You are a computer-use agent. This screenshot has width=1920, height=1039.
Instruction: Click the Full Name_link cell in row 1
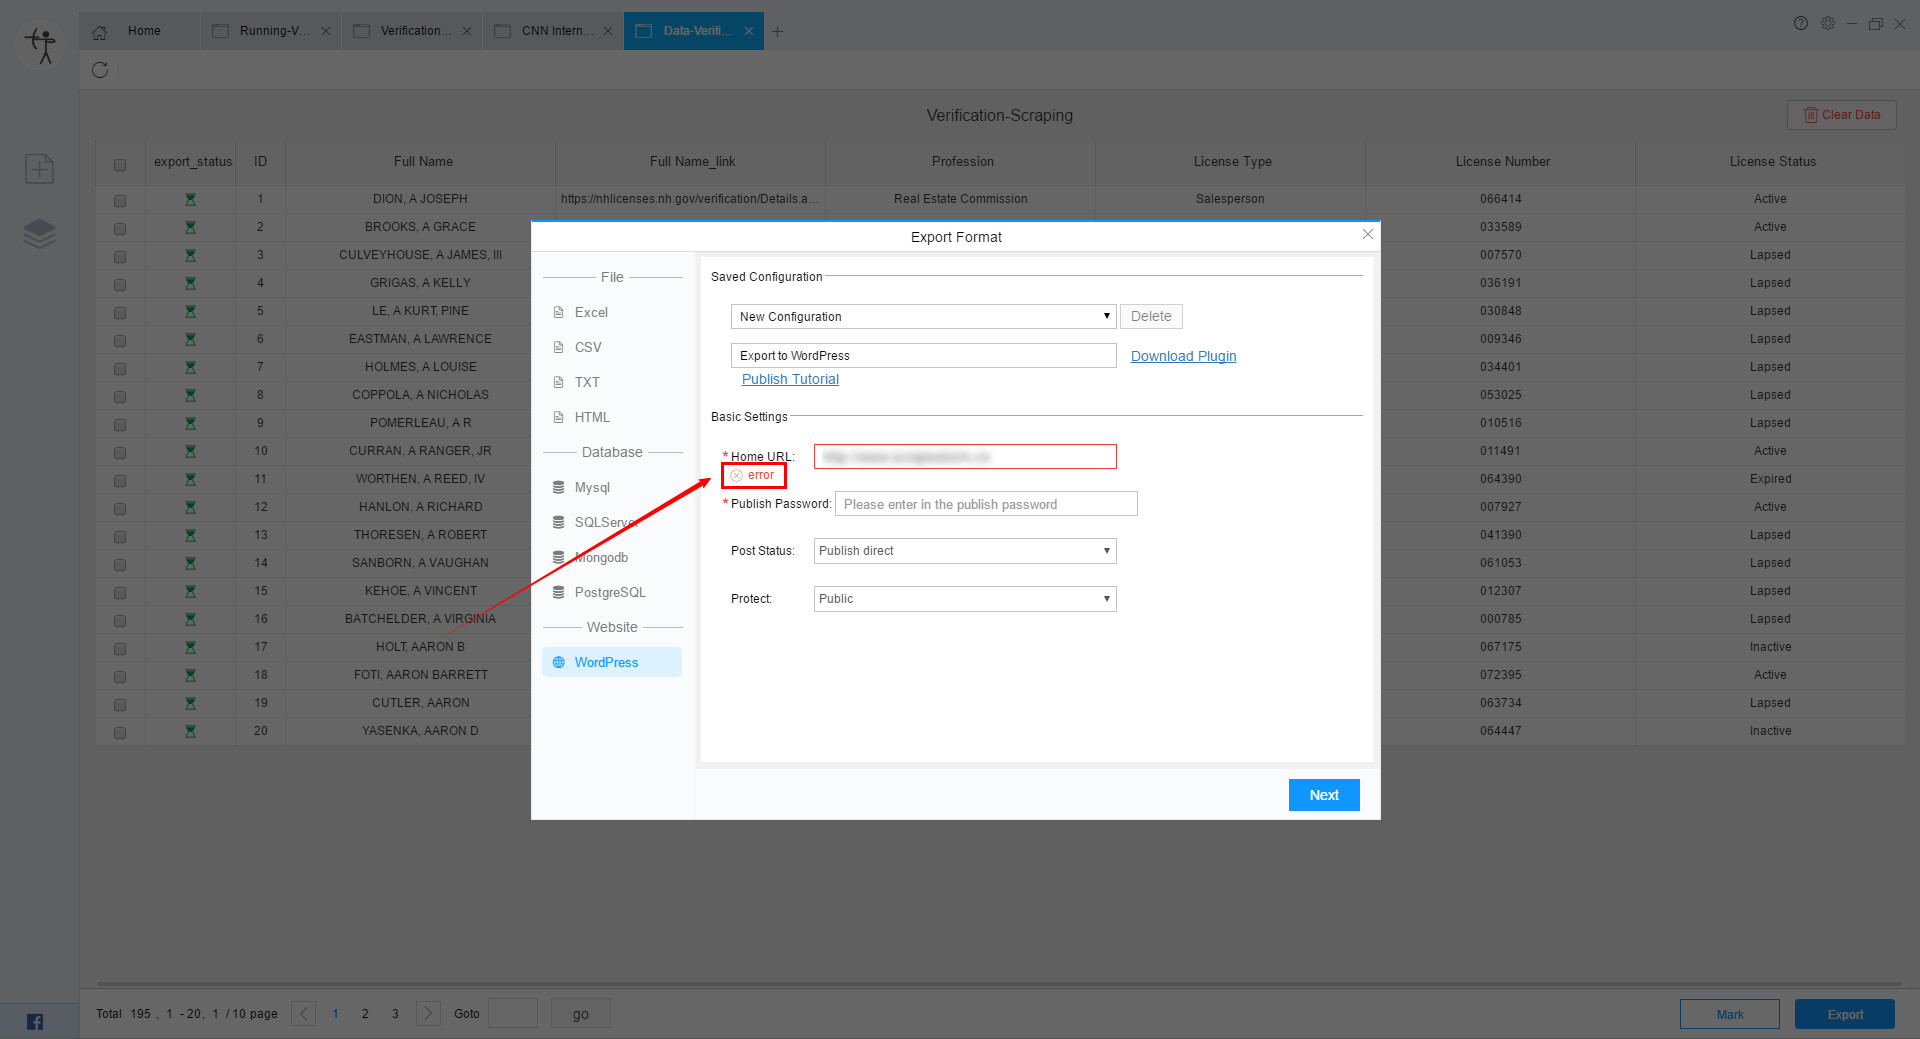[690, 199]
